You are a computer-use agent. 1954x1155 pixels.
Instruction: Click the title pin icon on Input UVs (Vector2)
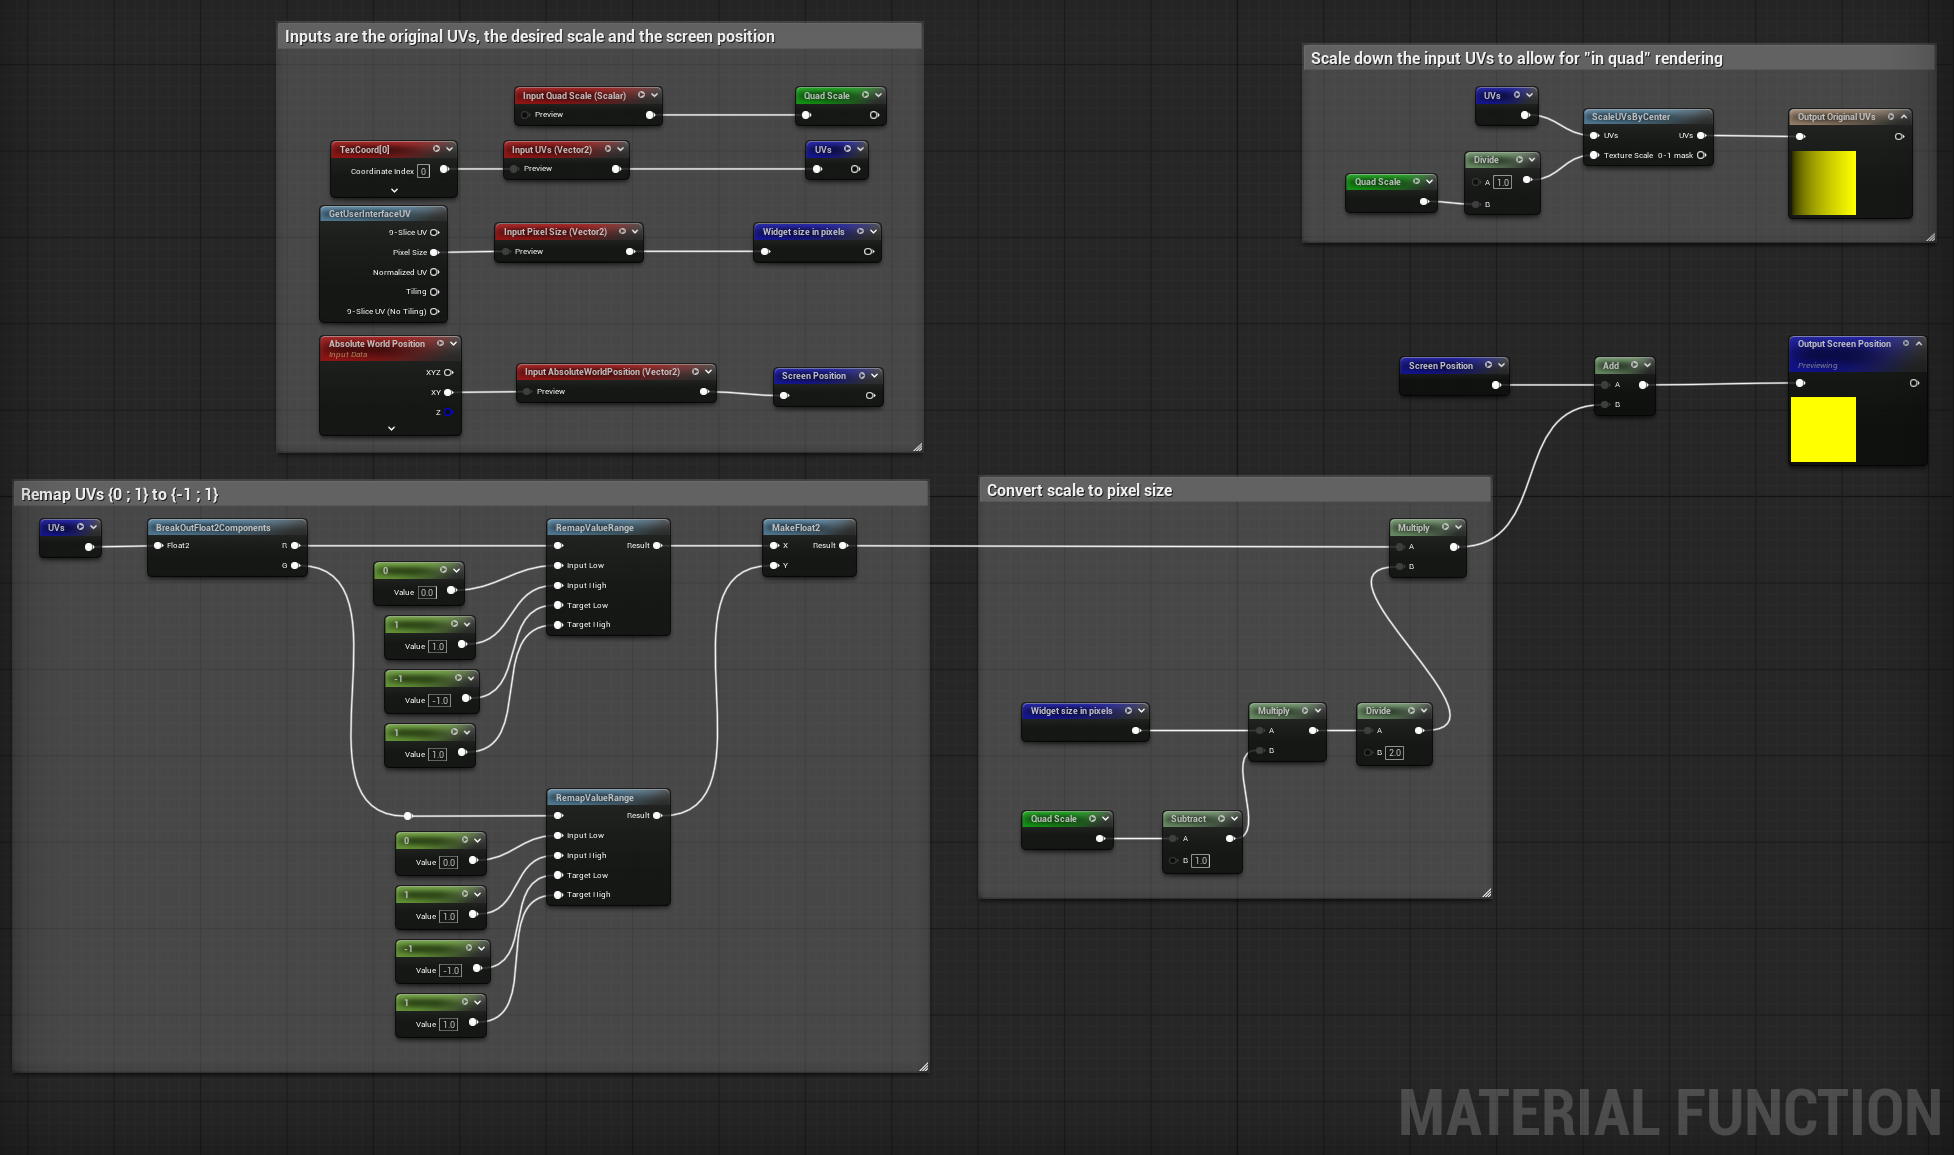click(607, 149)
